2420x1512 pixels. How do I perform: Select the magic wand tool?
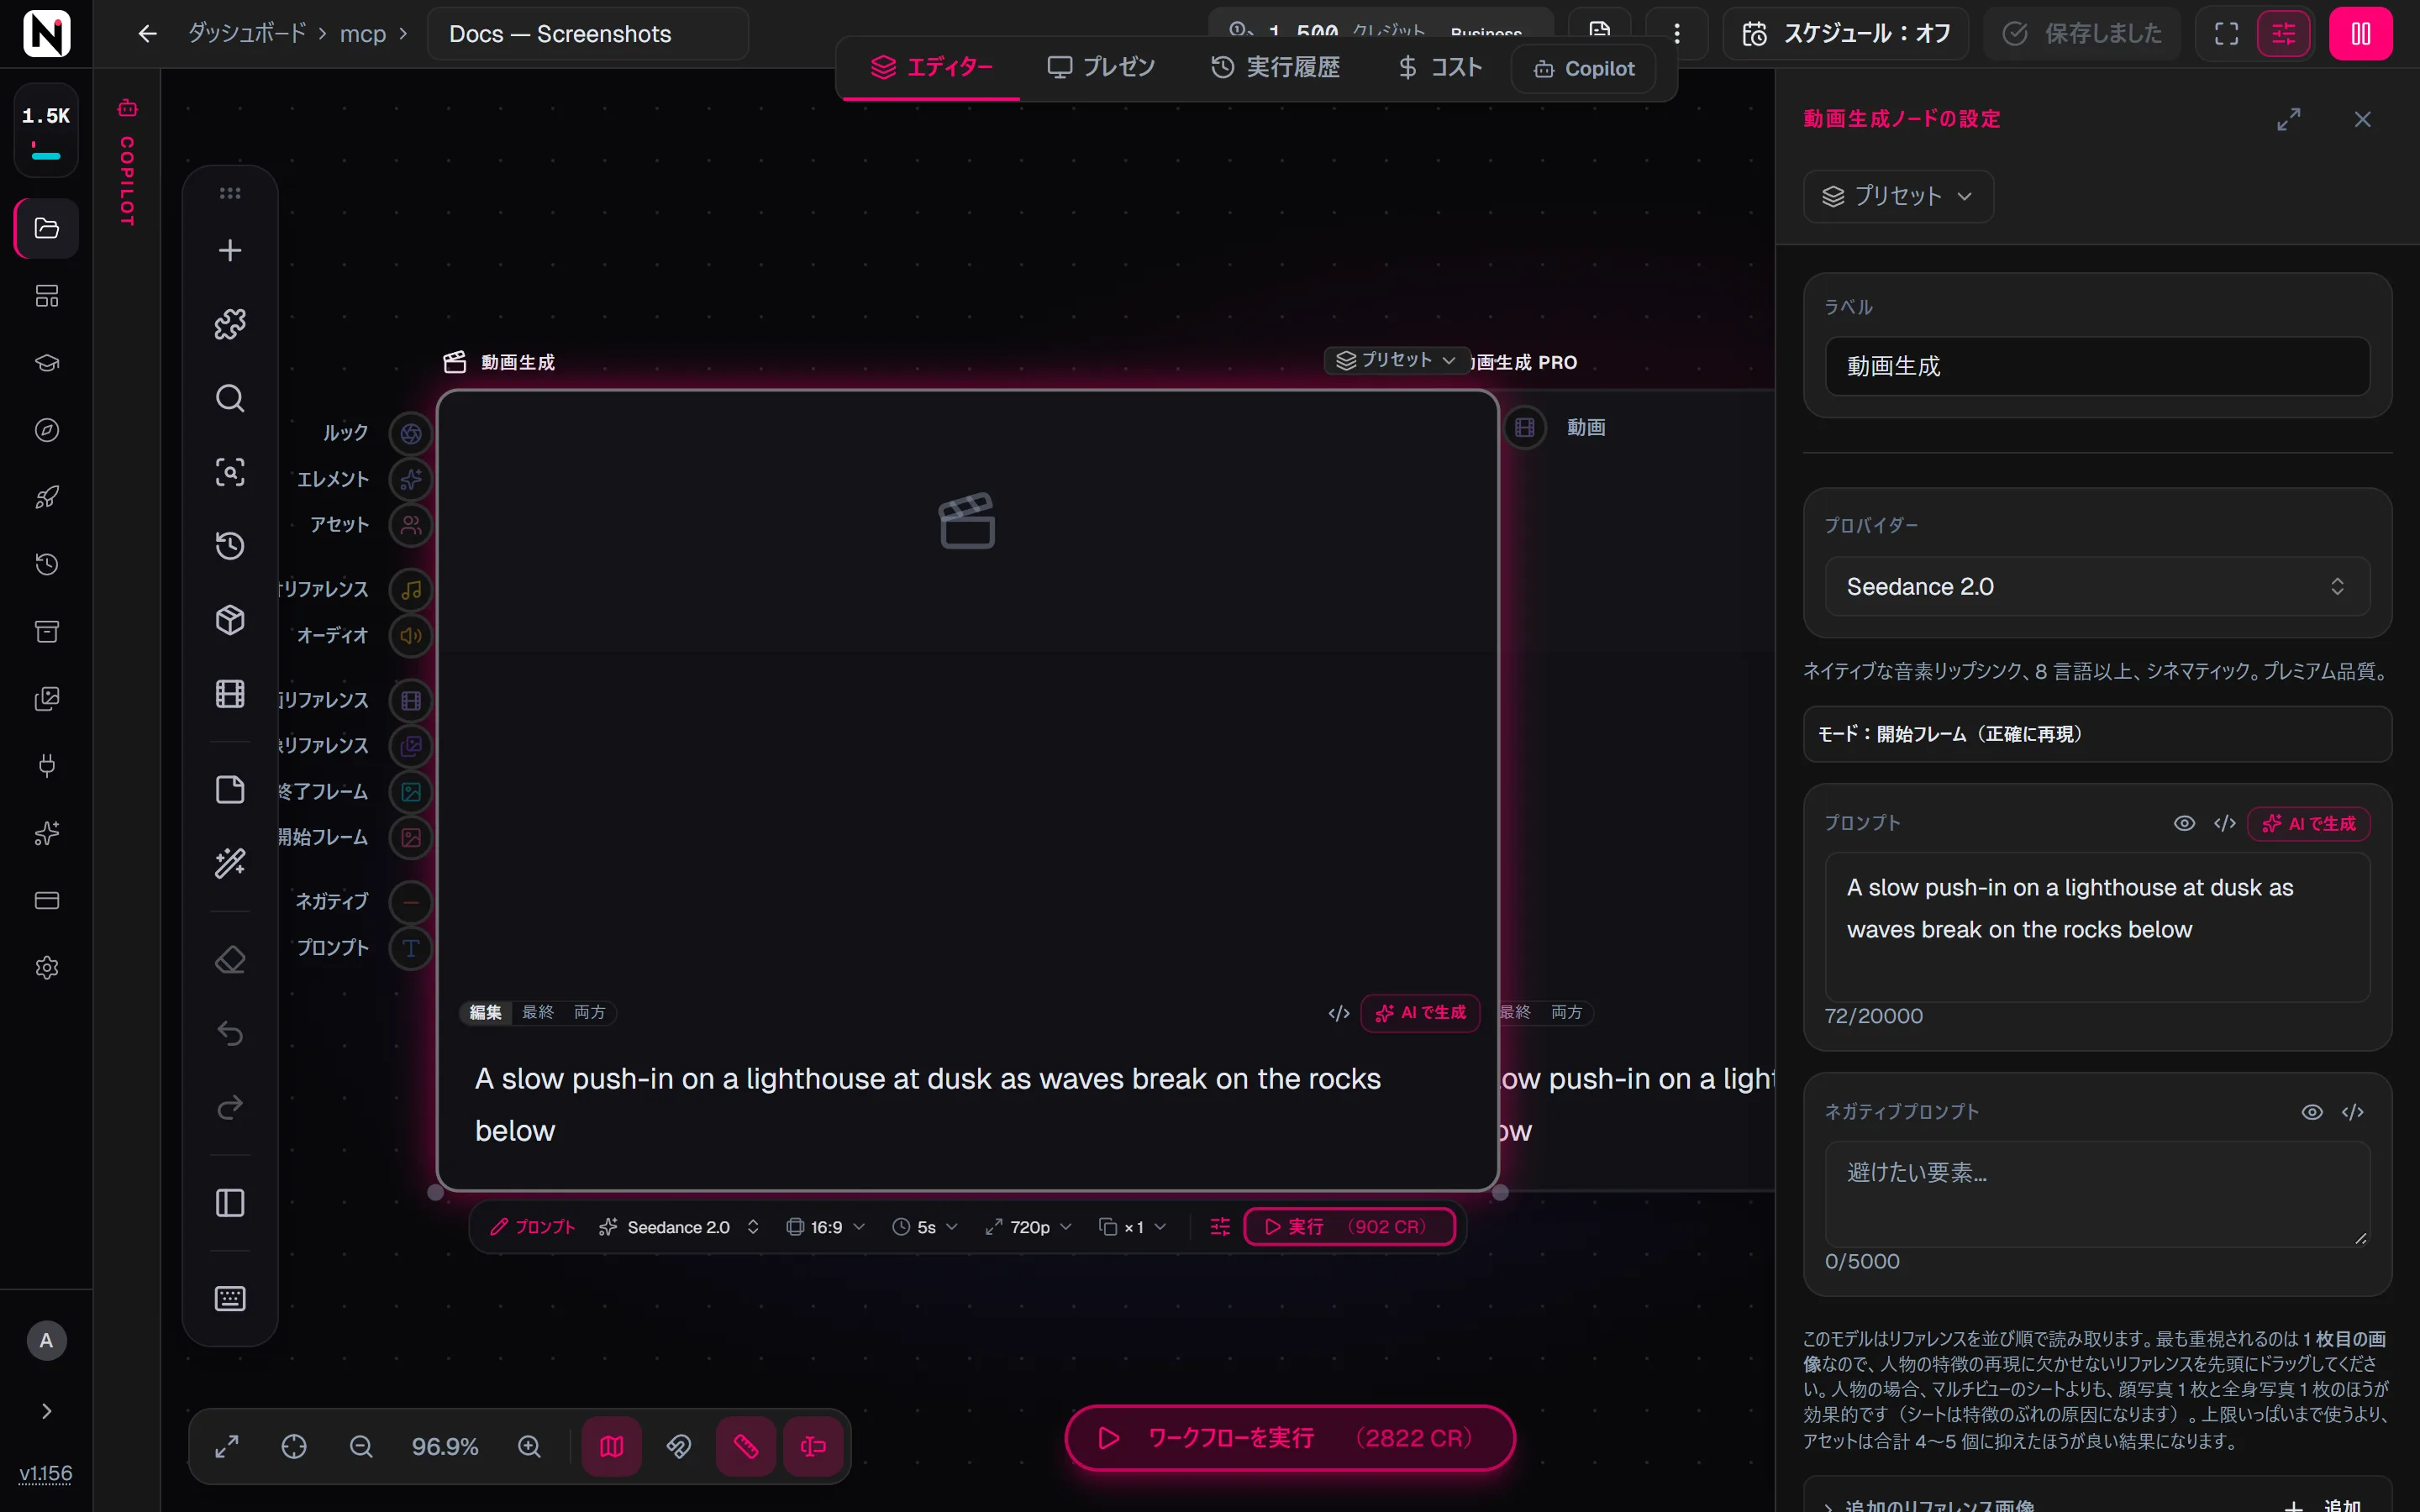(x=230, y=863)
